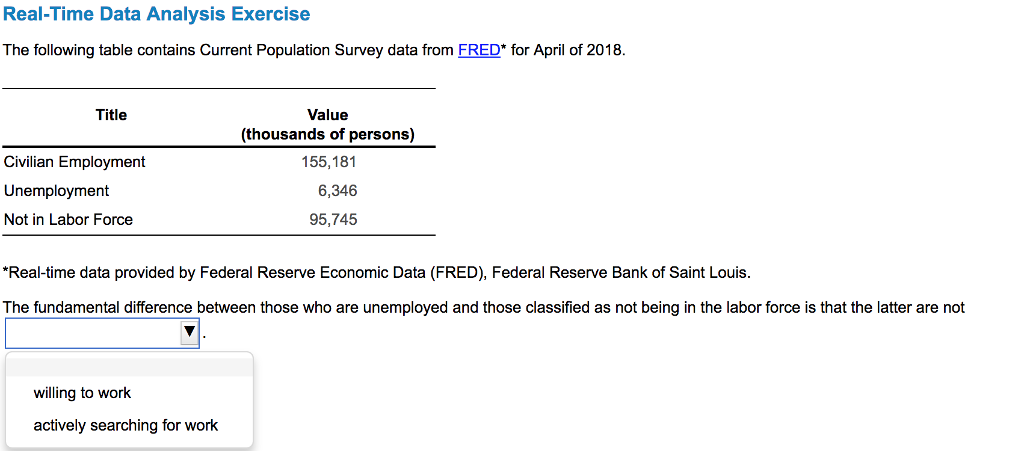Screen dimensions: 1024x451
Task: Click the 95,745 table value
Action: (x=333, y=219)
